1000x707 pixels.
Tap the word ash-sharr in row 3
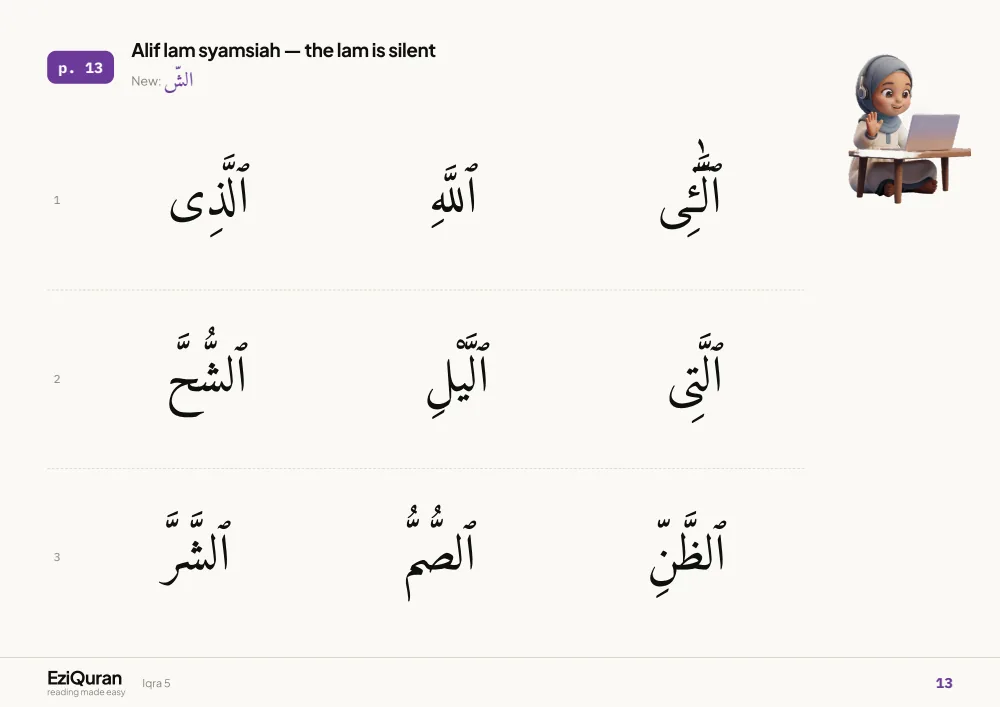[x=195, y=548]
